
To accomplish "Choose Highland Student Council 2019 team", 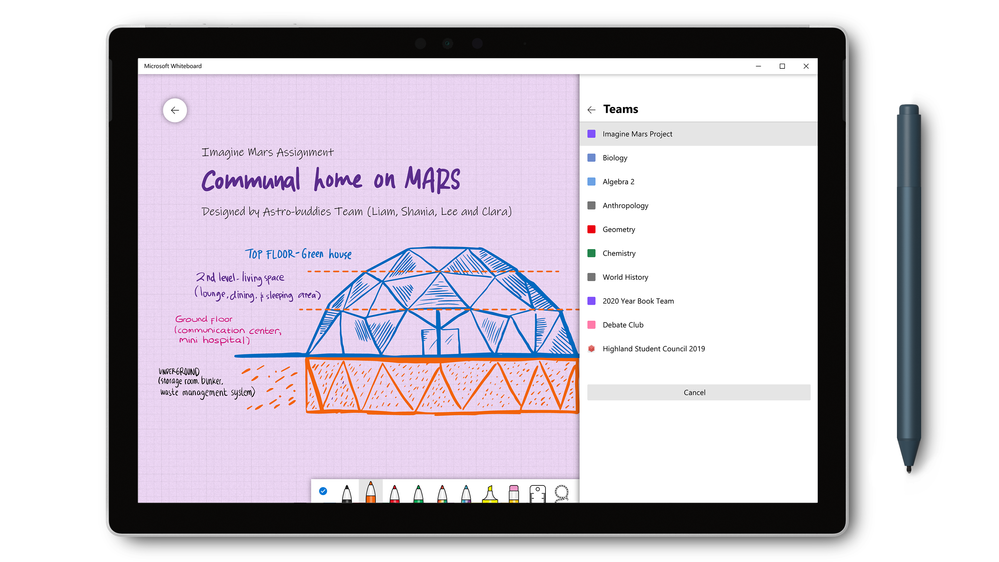I will click(x=698, y=349).
